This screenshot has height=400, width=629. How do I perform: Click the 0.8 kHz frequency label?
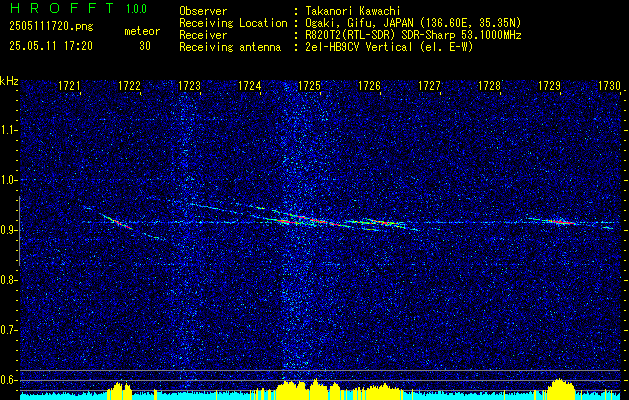pos(8,280)
